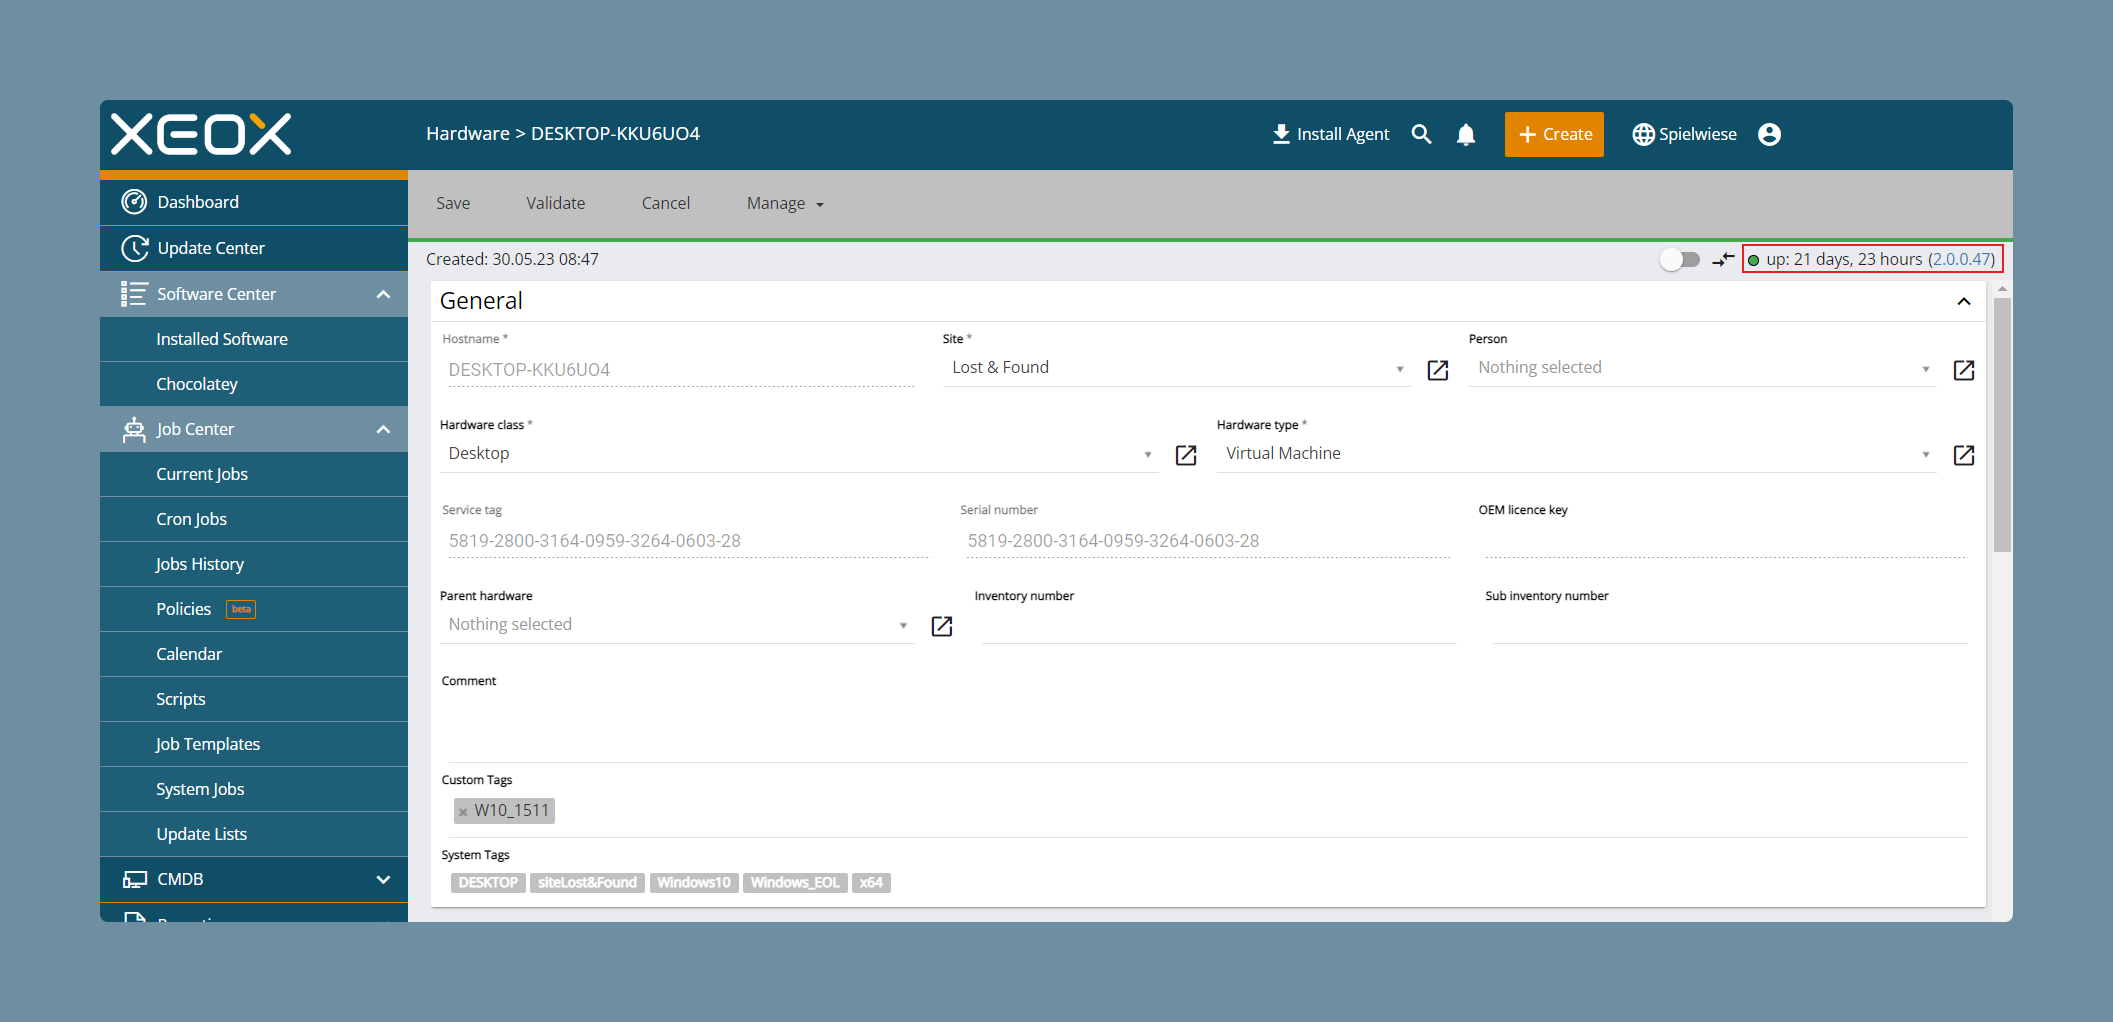
Task: Click the orange Create button
Action: 1554,134
